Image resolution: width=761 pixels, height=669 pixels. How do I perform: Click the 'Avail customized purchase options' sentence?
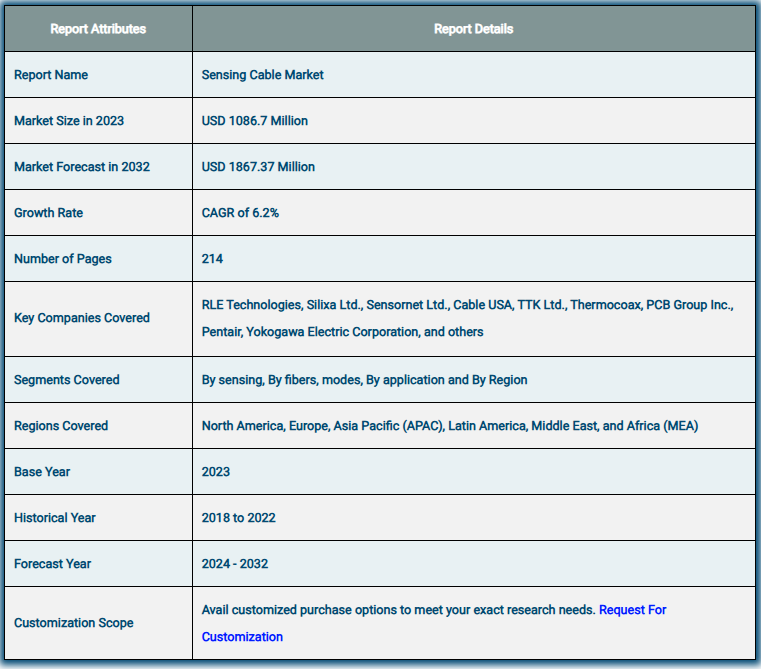click(398, 610)
